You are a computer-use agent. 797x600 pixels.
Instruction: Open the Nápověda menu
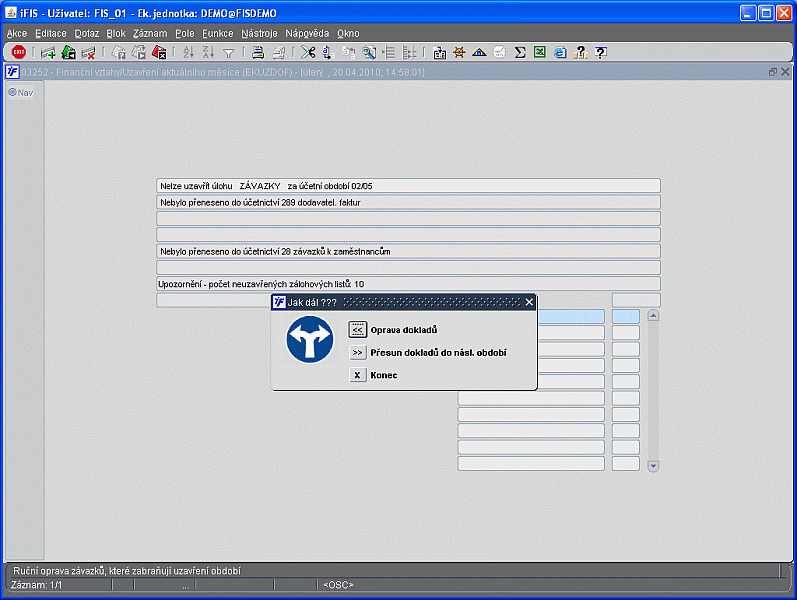tap(307, 34)
